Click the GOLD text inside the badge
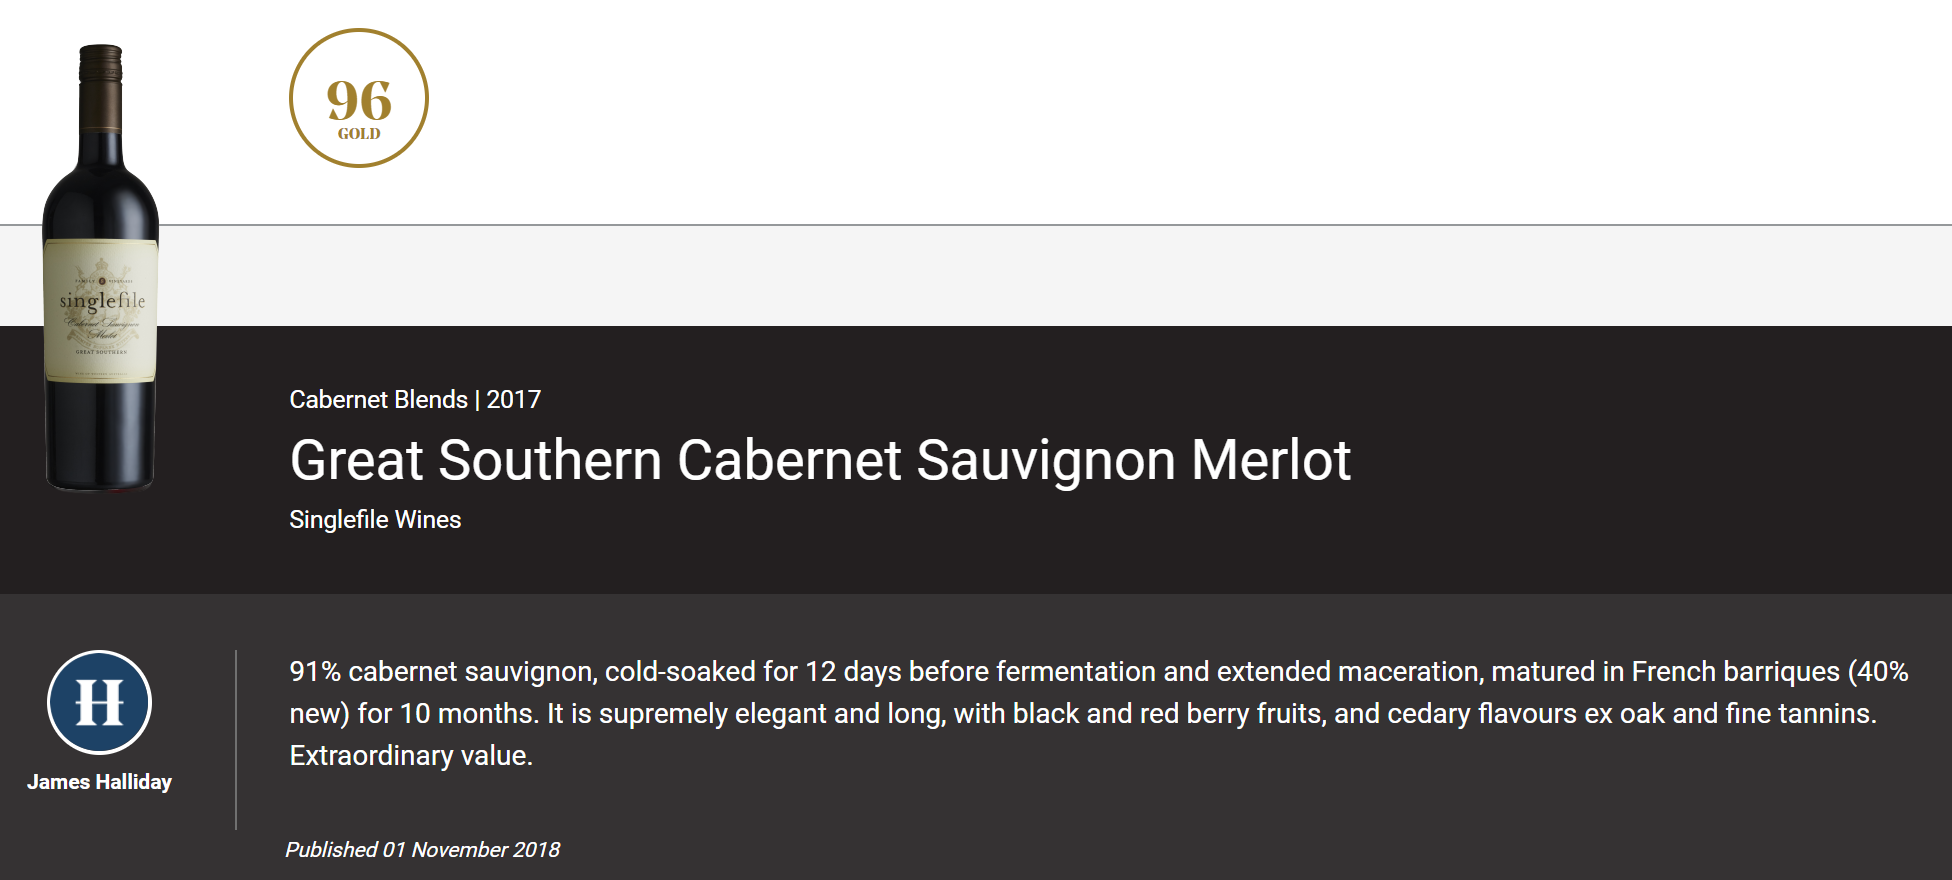 pos(359,134)
